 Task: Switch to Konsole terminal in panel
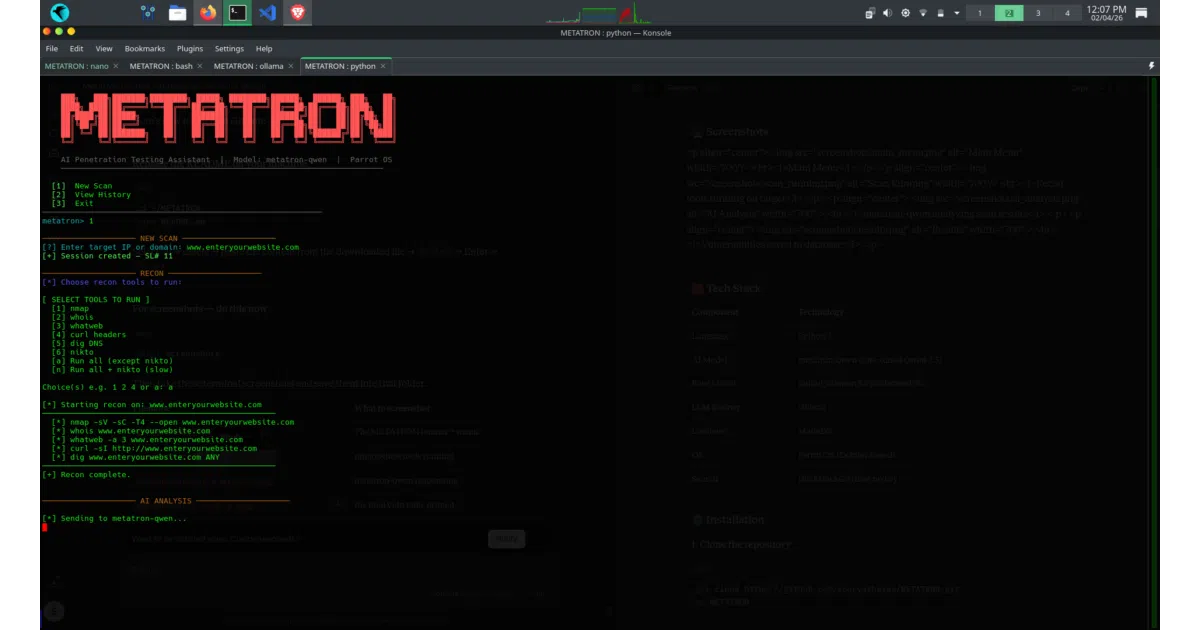pyautogui.click(x=237, y=13)
